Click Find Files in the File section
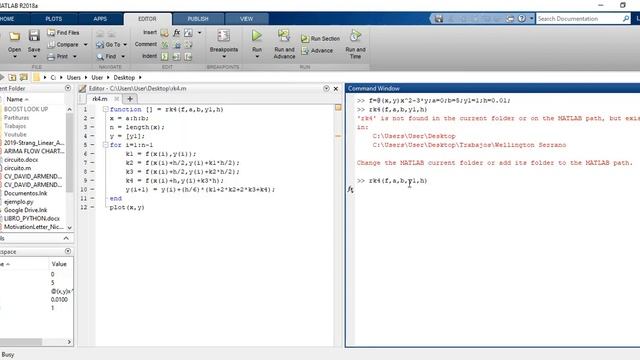 (x=63, y=32)
